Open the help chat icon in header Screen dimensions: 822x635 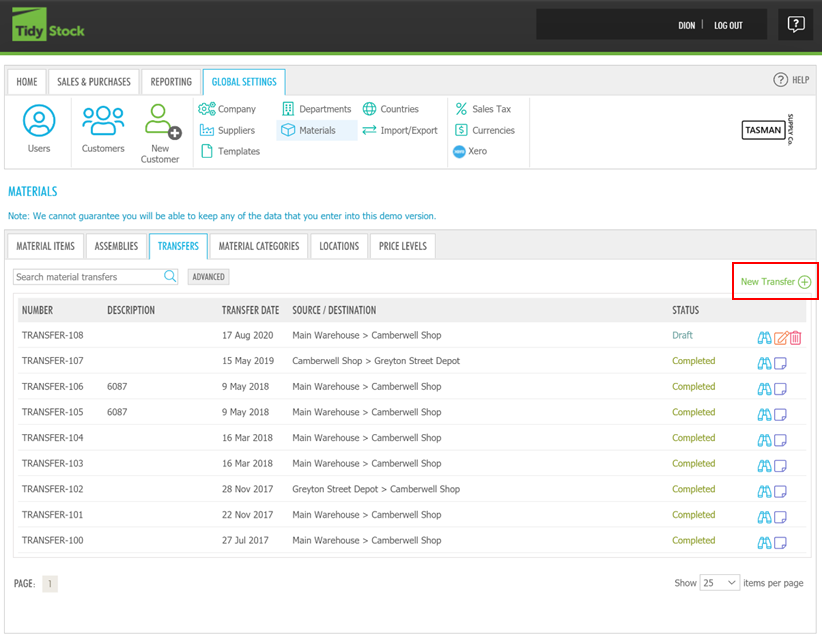point(795,25)
